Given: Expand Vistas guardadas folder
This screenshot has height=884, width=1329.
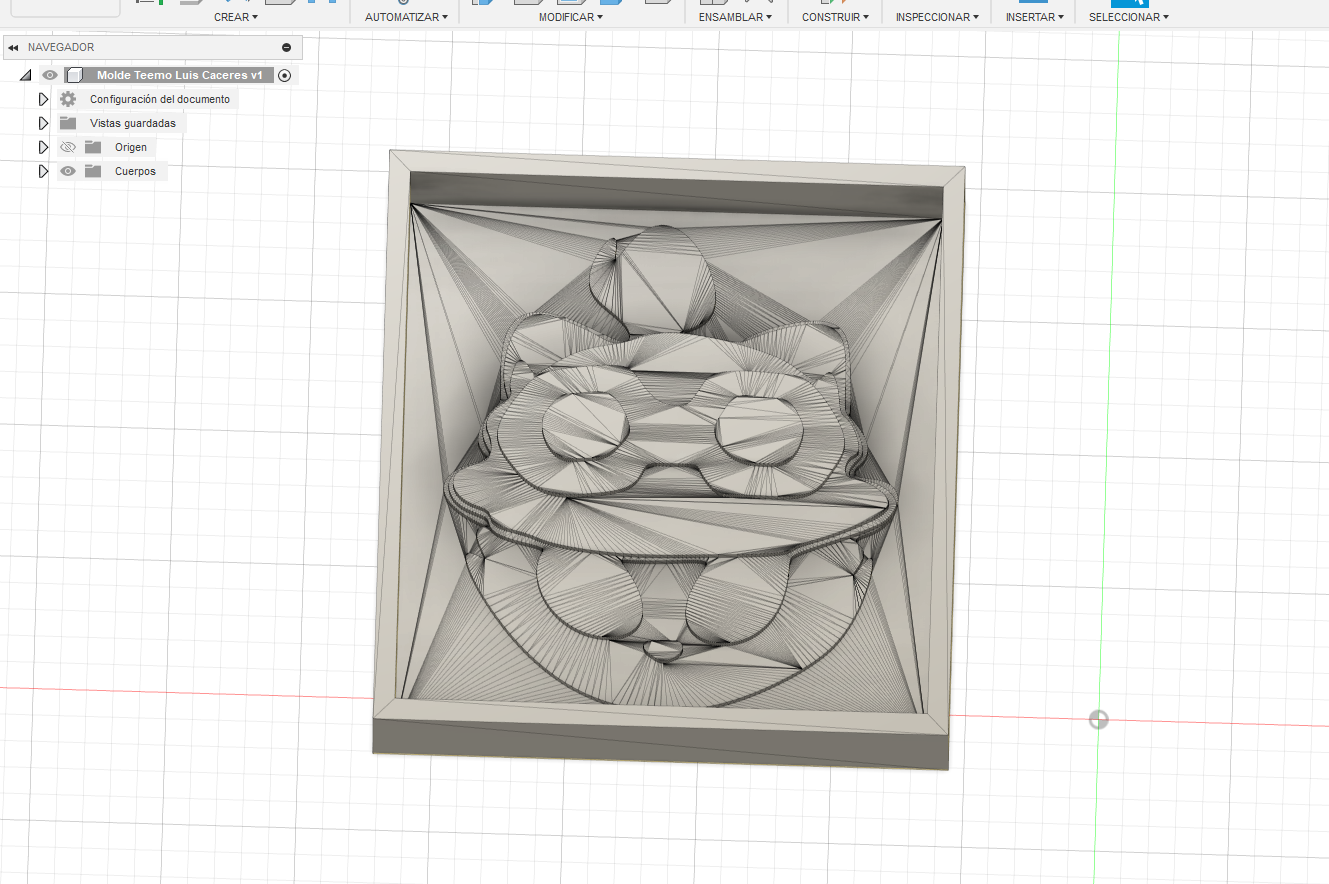Looking at the screenshot, I should 43,123.
